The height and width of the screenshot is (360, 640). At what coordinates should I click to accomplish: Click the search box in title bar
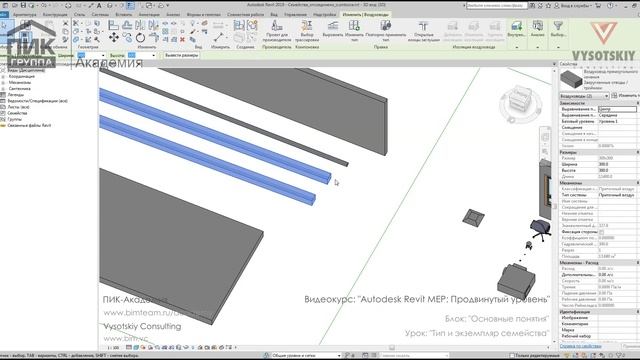(497, 5)
